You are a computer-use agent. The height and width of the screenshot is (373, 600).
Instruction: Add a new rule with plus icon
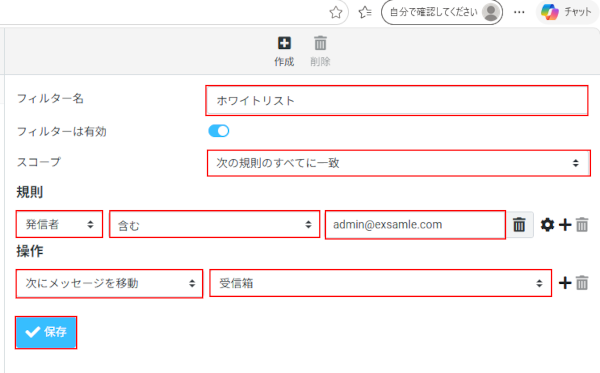point(565,225)
